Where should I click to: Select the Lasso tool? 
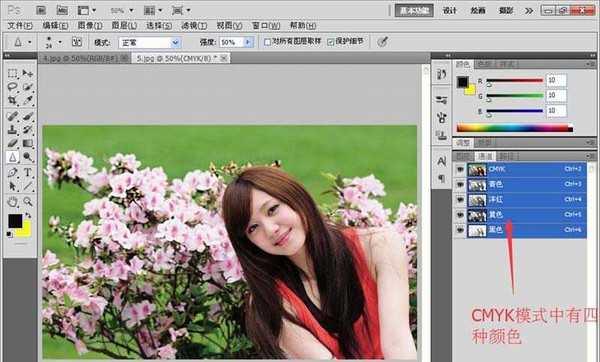tap(13, 86)
